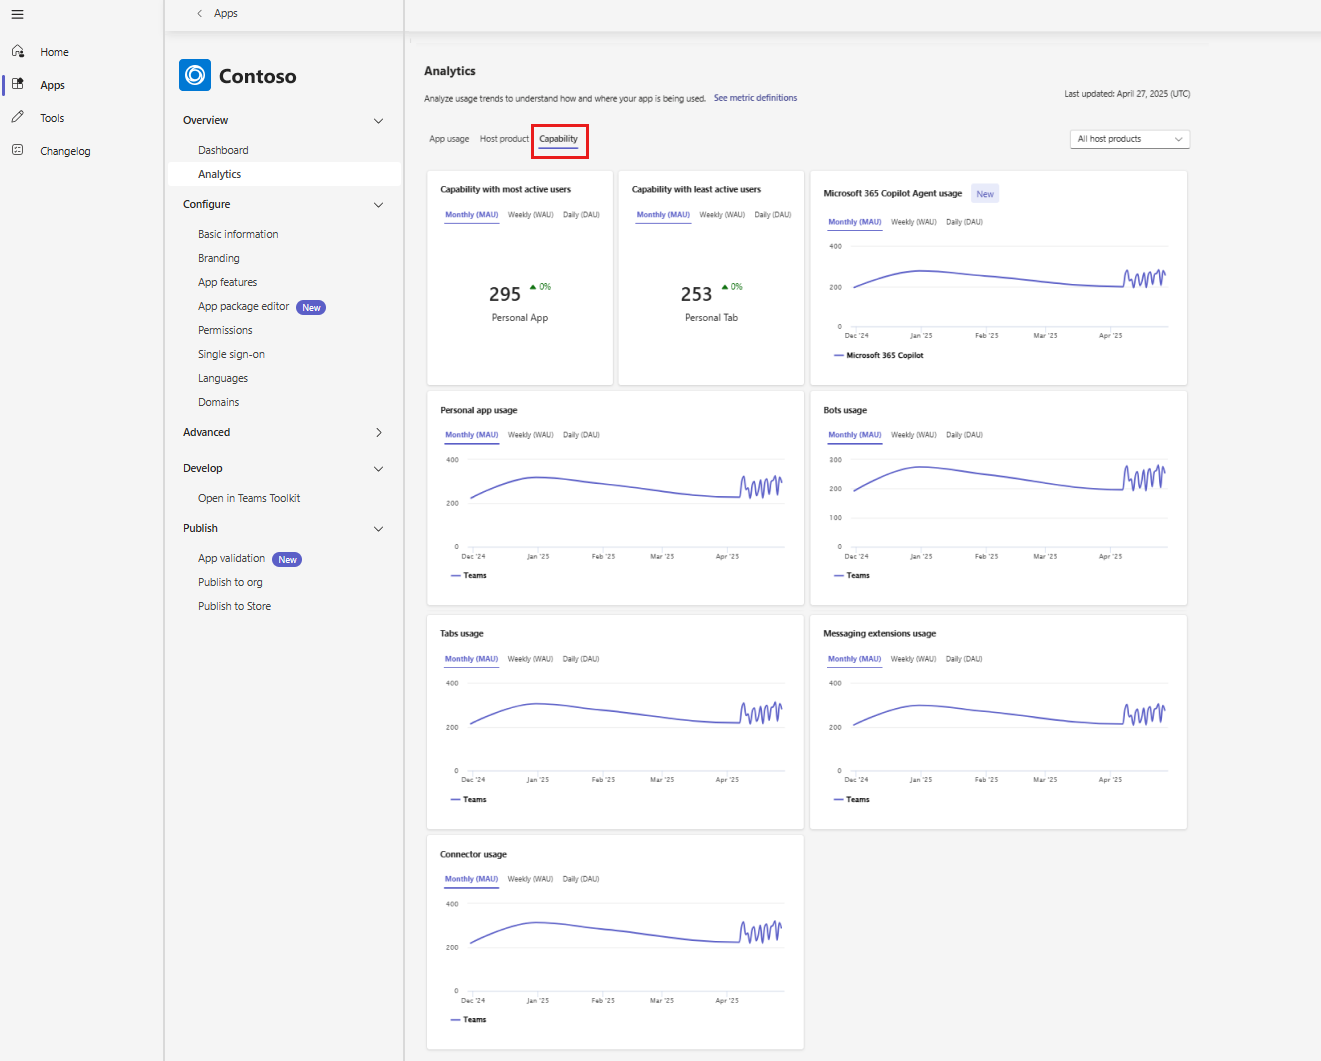Select Daily (DAU) in Messaging extensions usage
The width and height of the screenshot is (1321, 1061).
coord(964,659)
